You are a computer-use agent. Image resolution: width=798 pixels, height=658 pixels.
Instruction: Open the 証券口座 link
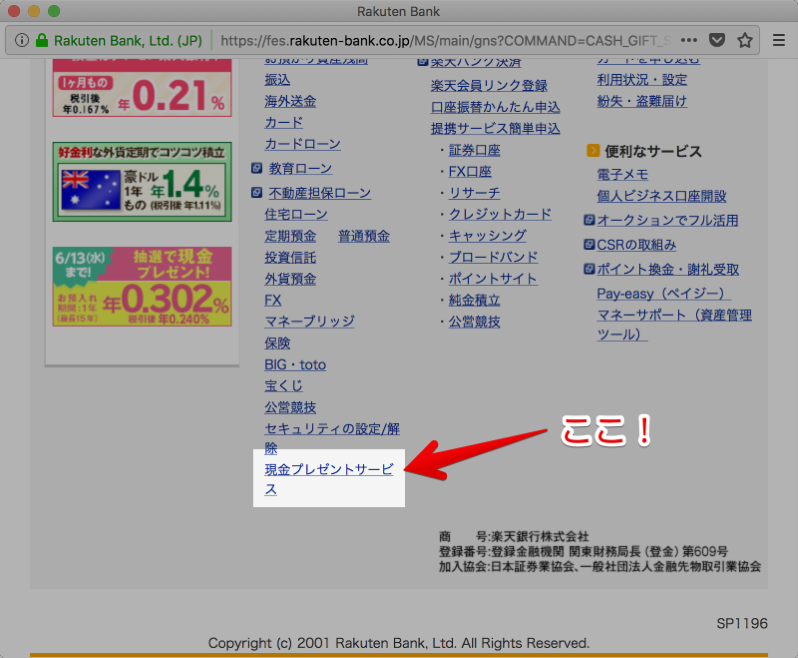pyautogui.click(x=474, y=150)
